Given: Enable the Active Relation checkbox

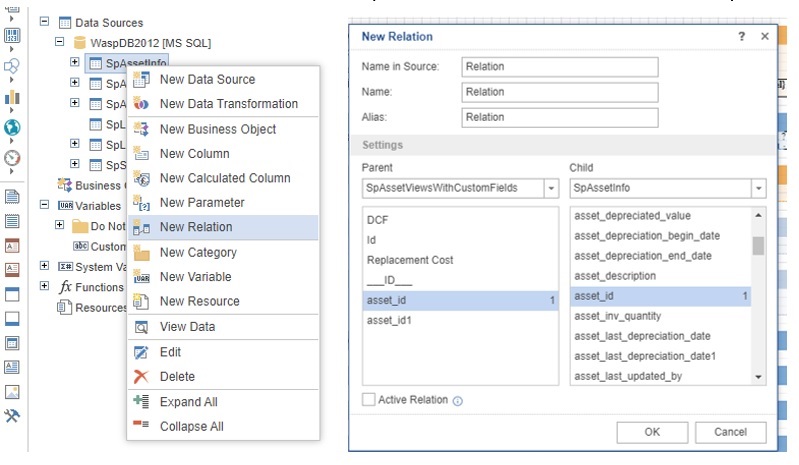Looking at the screenshot, I should (x=369, y=400).
